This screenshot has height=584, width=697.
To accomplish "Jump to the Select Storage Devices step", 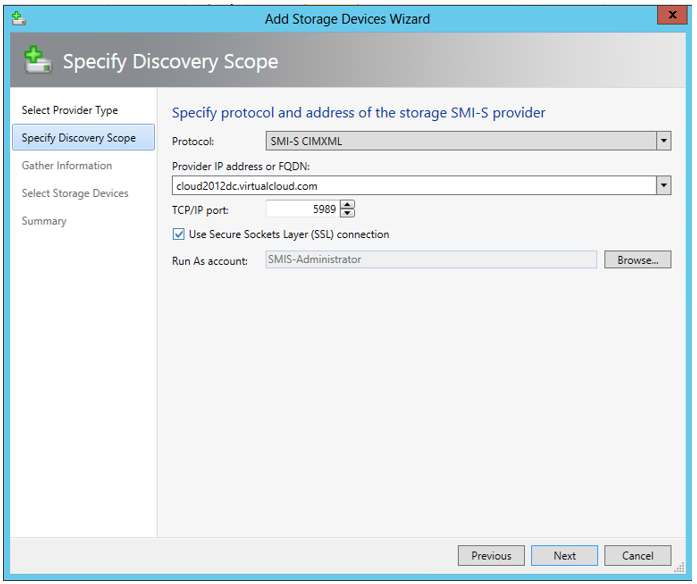I will pyautogui.click(x=75, y=193).
